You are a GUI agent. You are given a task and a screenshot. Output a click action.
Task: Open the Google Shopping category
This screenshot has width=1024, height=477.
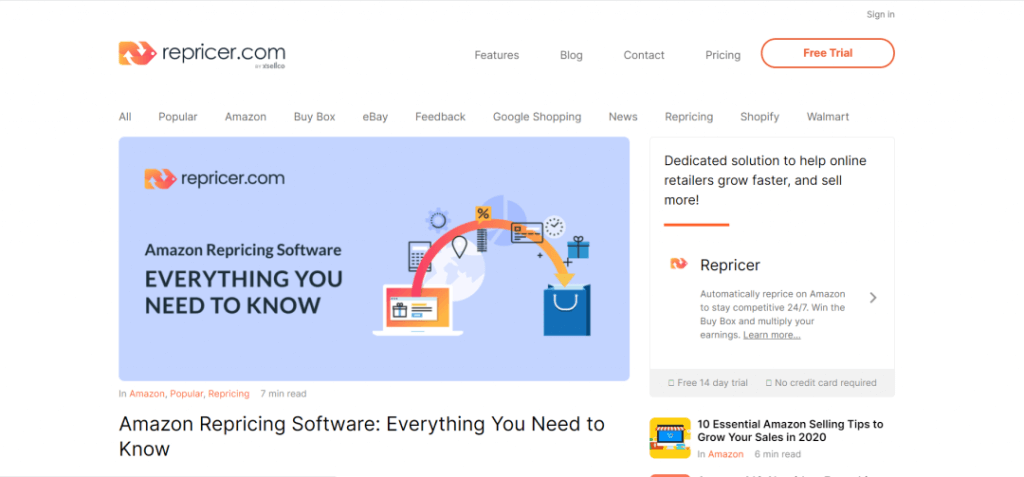pos(537,117)
